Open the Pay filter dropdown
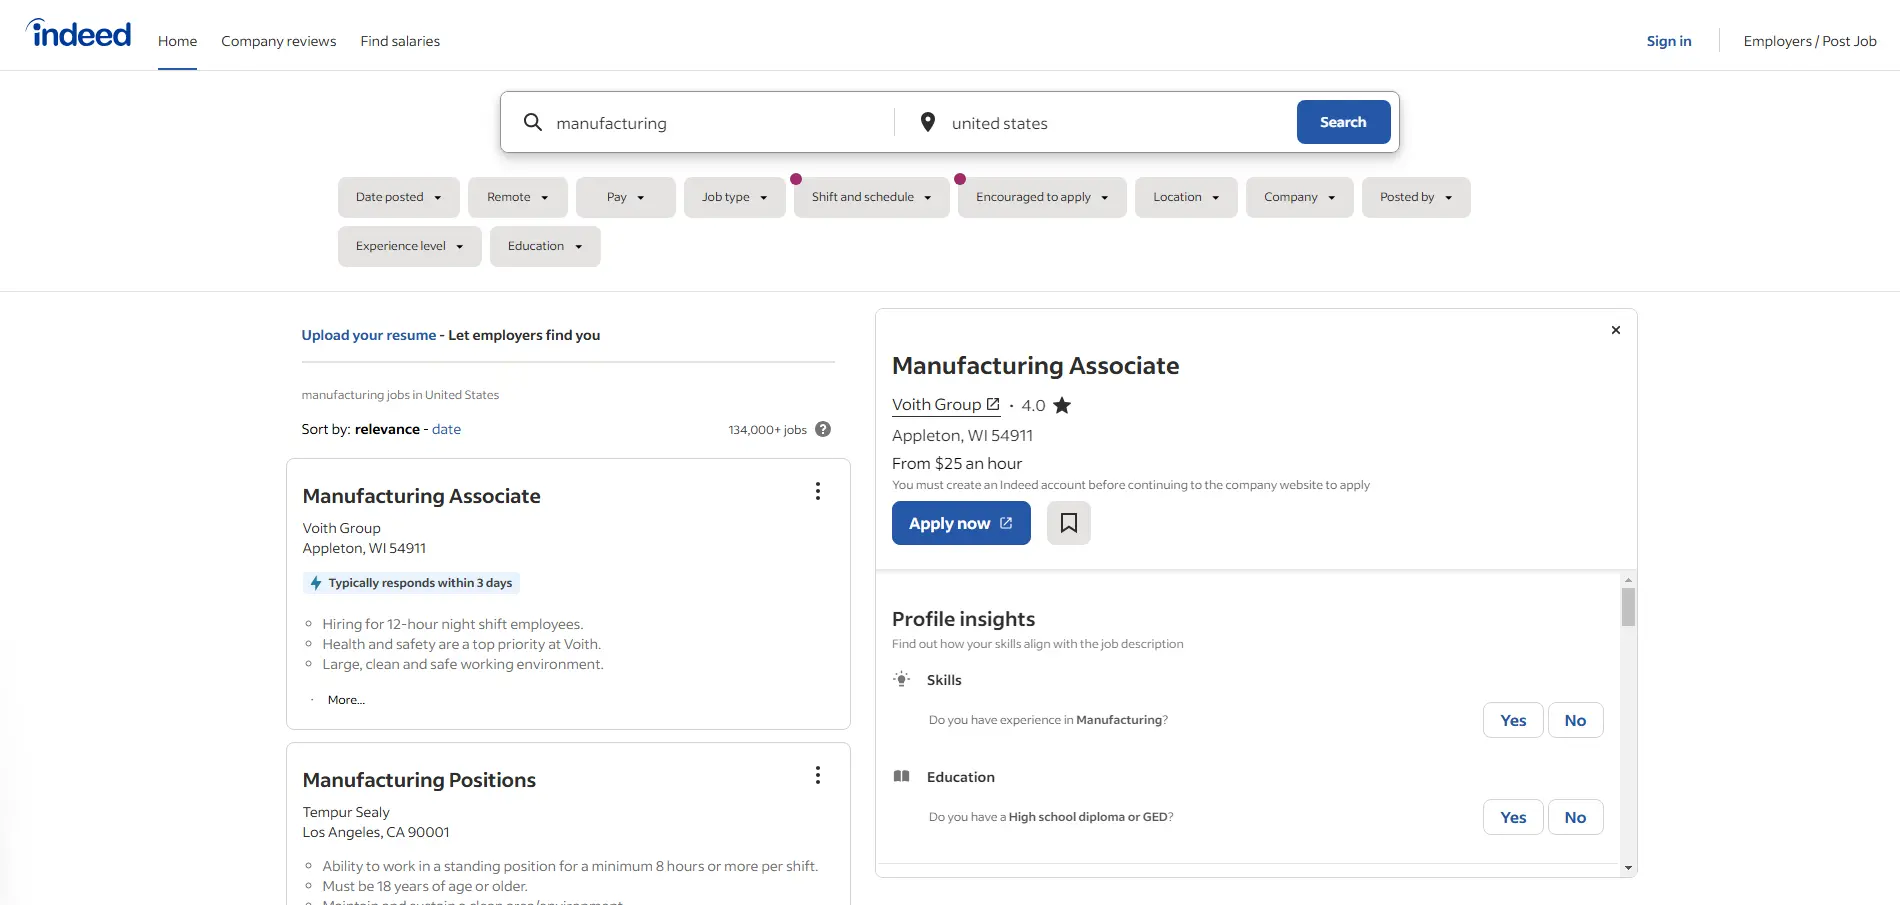The image size is (1900, 905). click(x=626, y=197)
